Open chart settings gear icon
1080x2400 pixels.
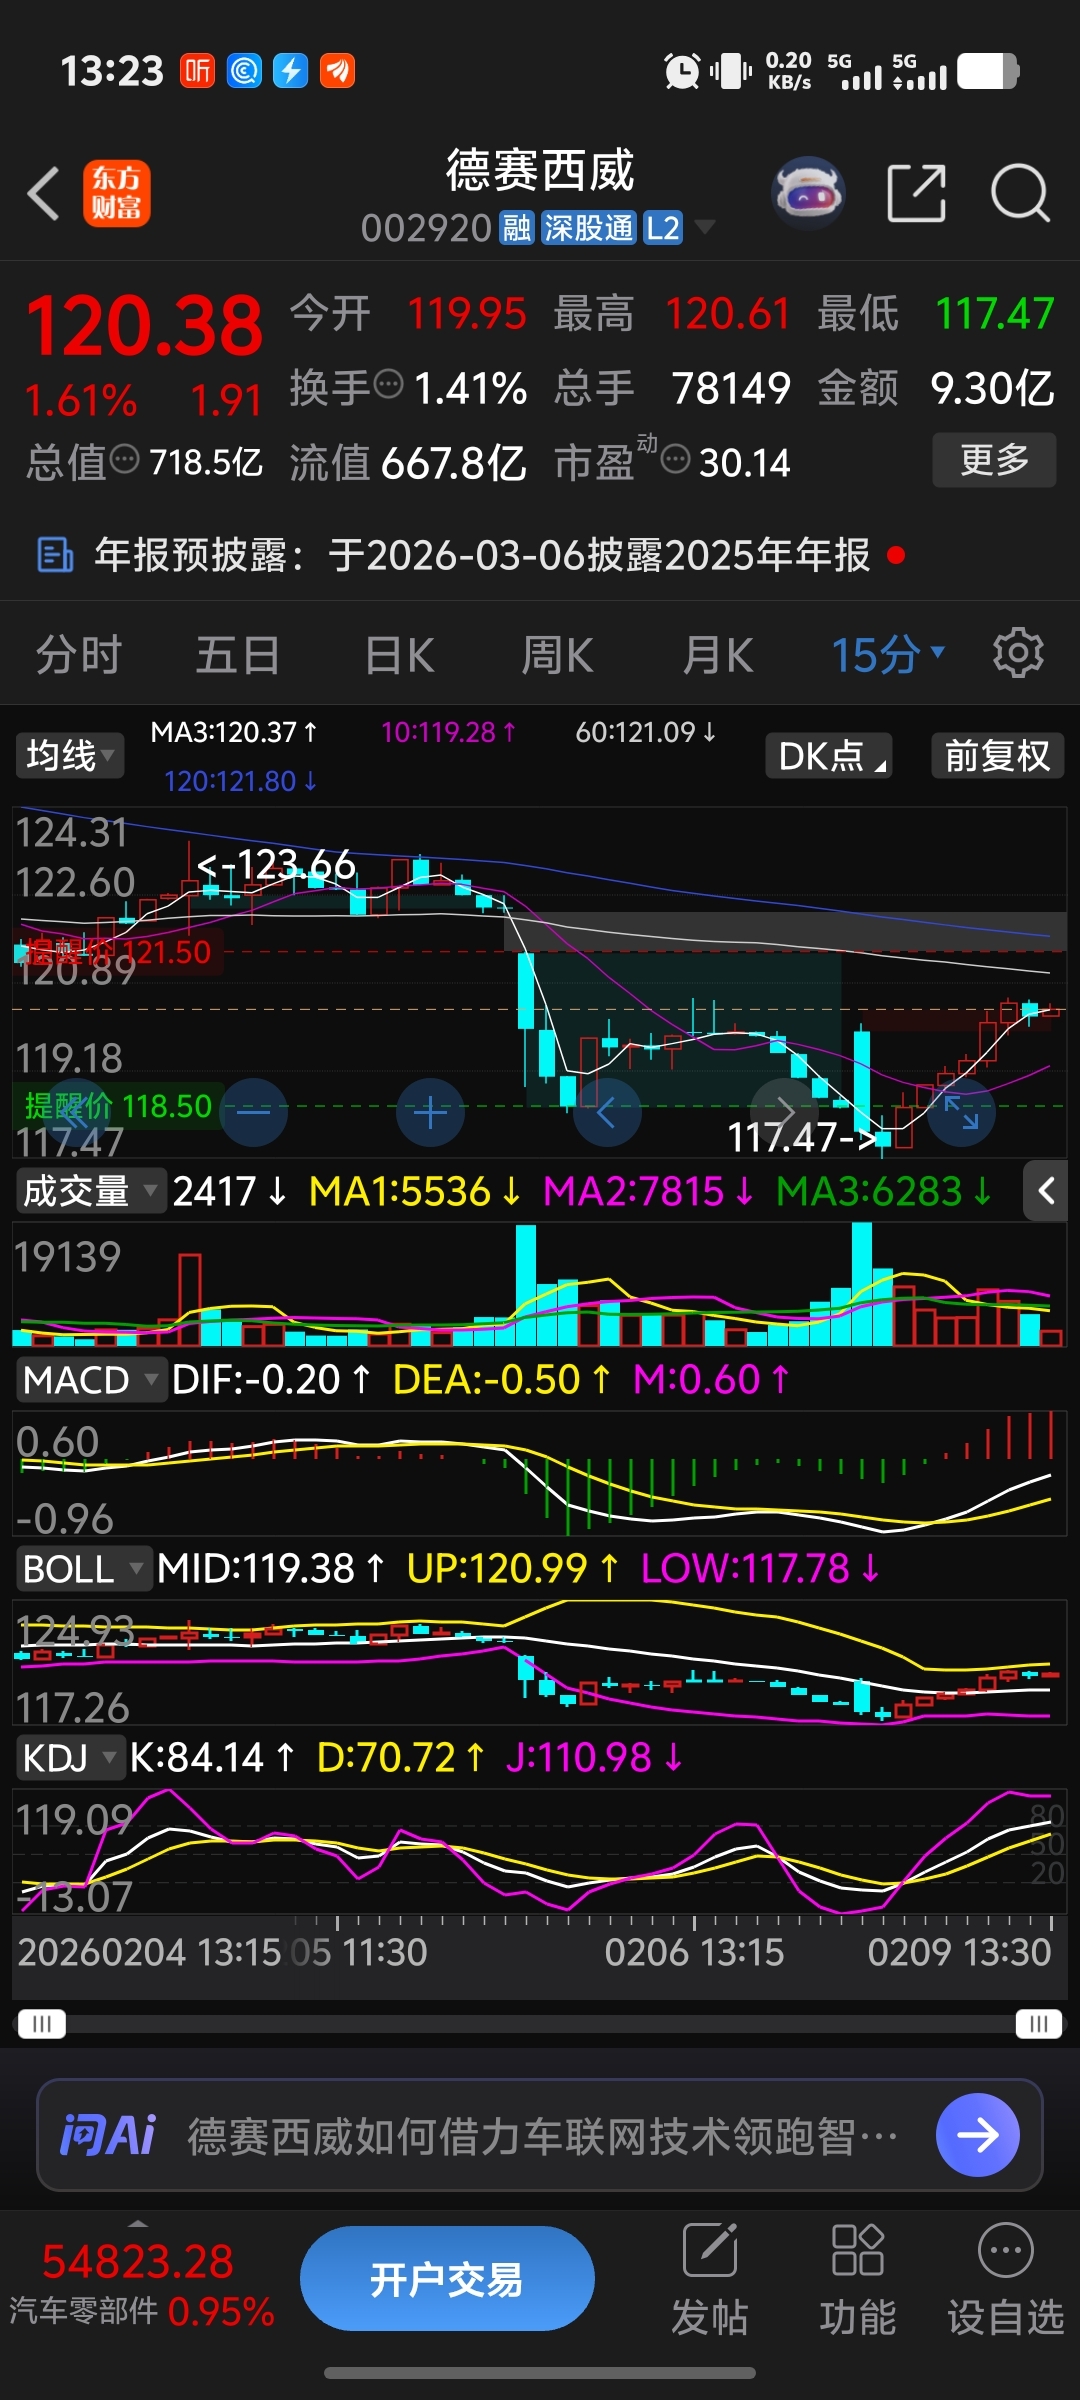click(1018, 654)
